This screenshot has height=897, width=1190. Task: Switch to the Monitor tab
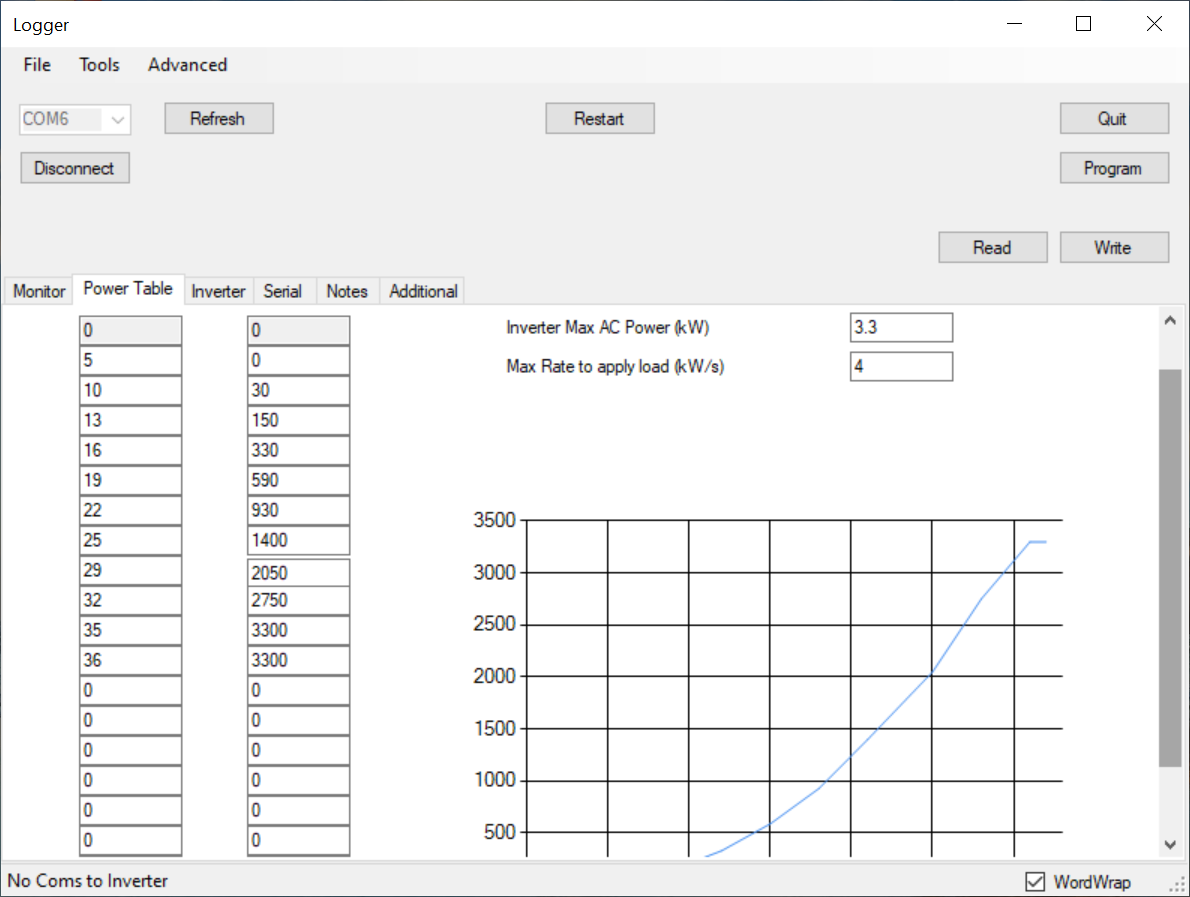(x=39, y=291)
